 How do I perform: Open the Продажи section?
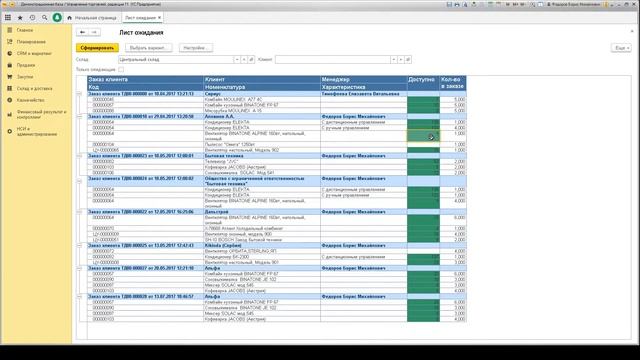tap(26, 65)
